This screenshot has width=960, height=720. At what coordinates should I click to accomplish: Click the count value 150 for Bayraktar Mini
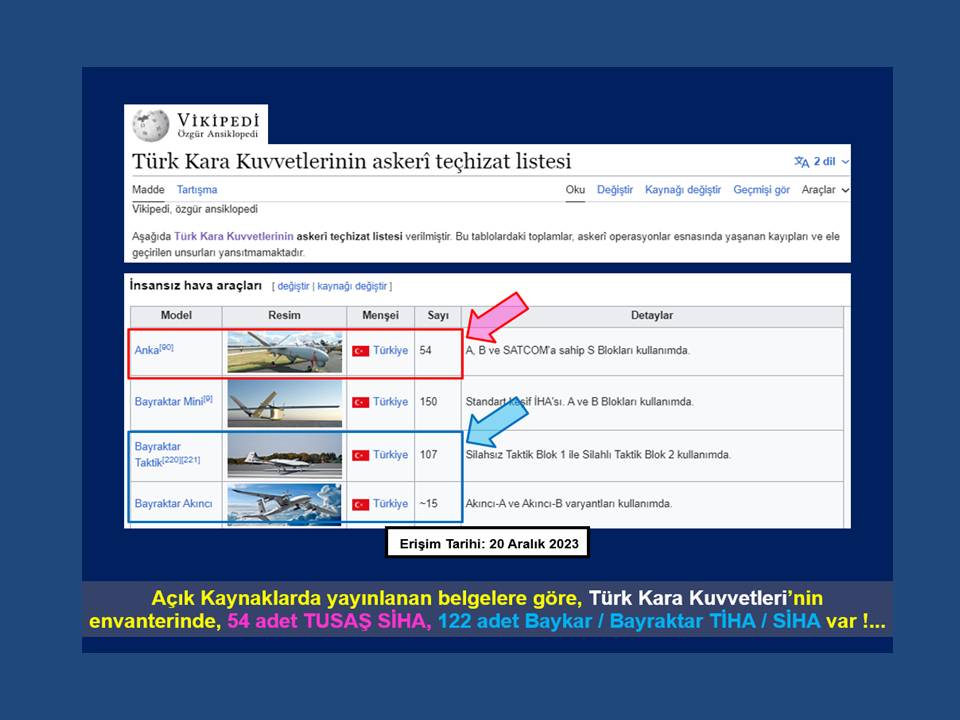[x=429, y=402]
